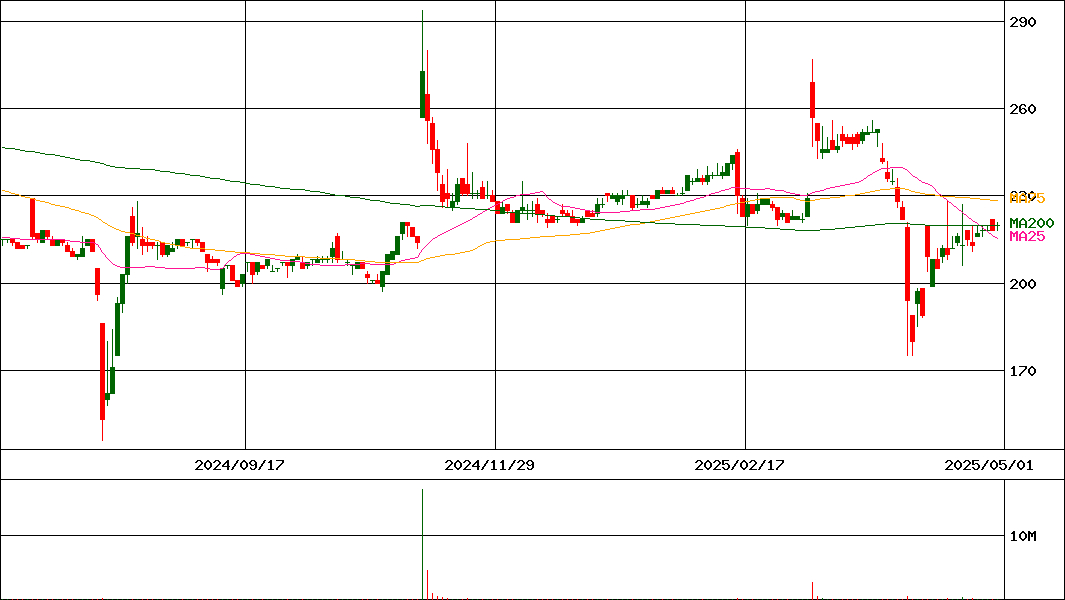This screenshot has height=600, width=1065.
Task: Select the 2024/11/29 date label
Action: pos(489,465)
